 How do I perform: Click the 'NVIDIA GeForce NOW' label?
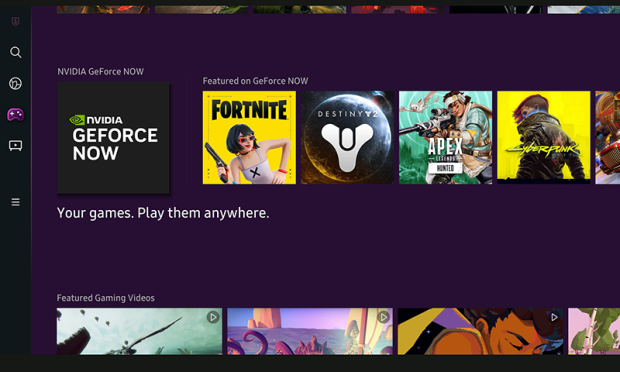point(100,72)
